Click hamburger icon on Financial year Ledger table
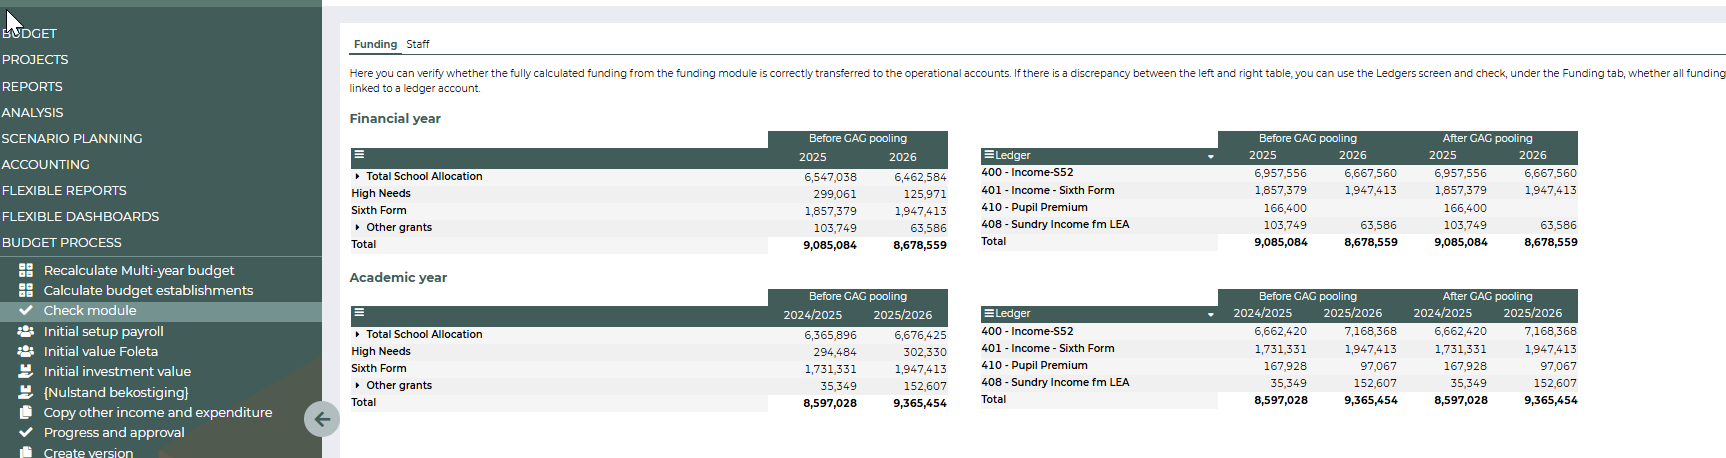1726x458 pixels. point(988,155)
